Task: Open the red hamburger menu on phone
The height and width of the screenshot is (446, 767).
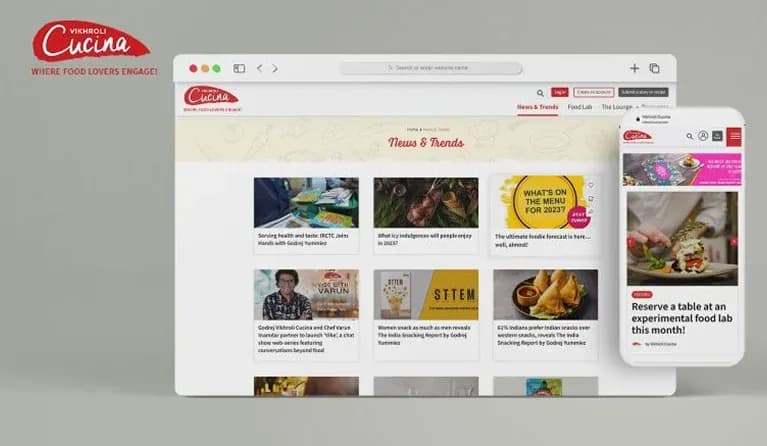Action: (734, 136)
